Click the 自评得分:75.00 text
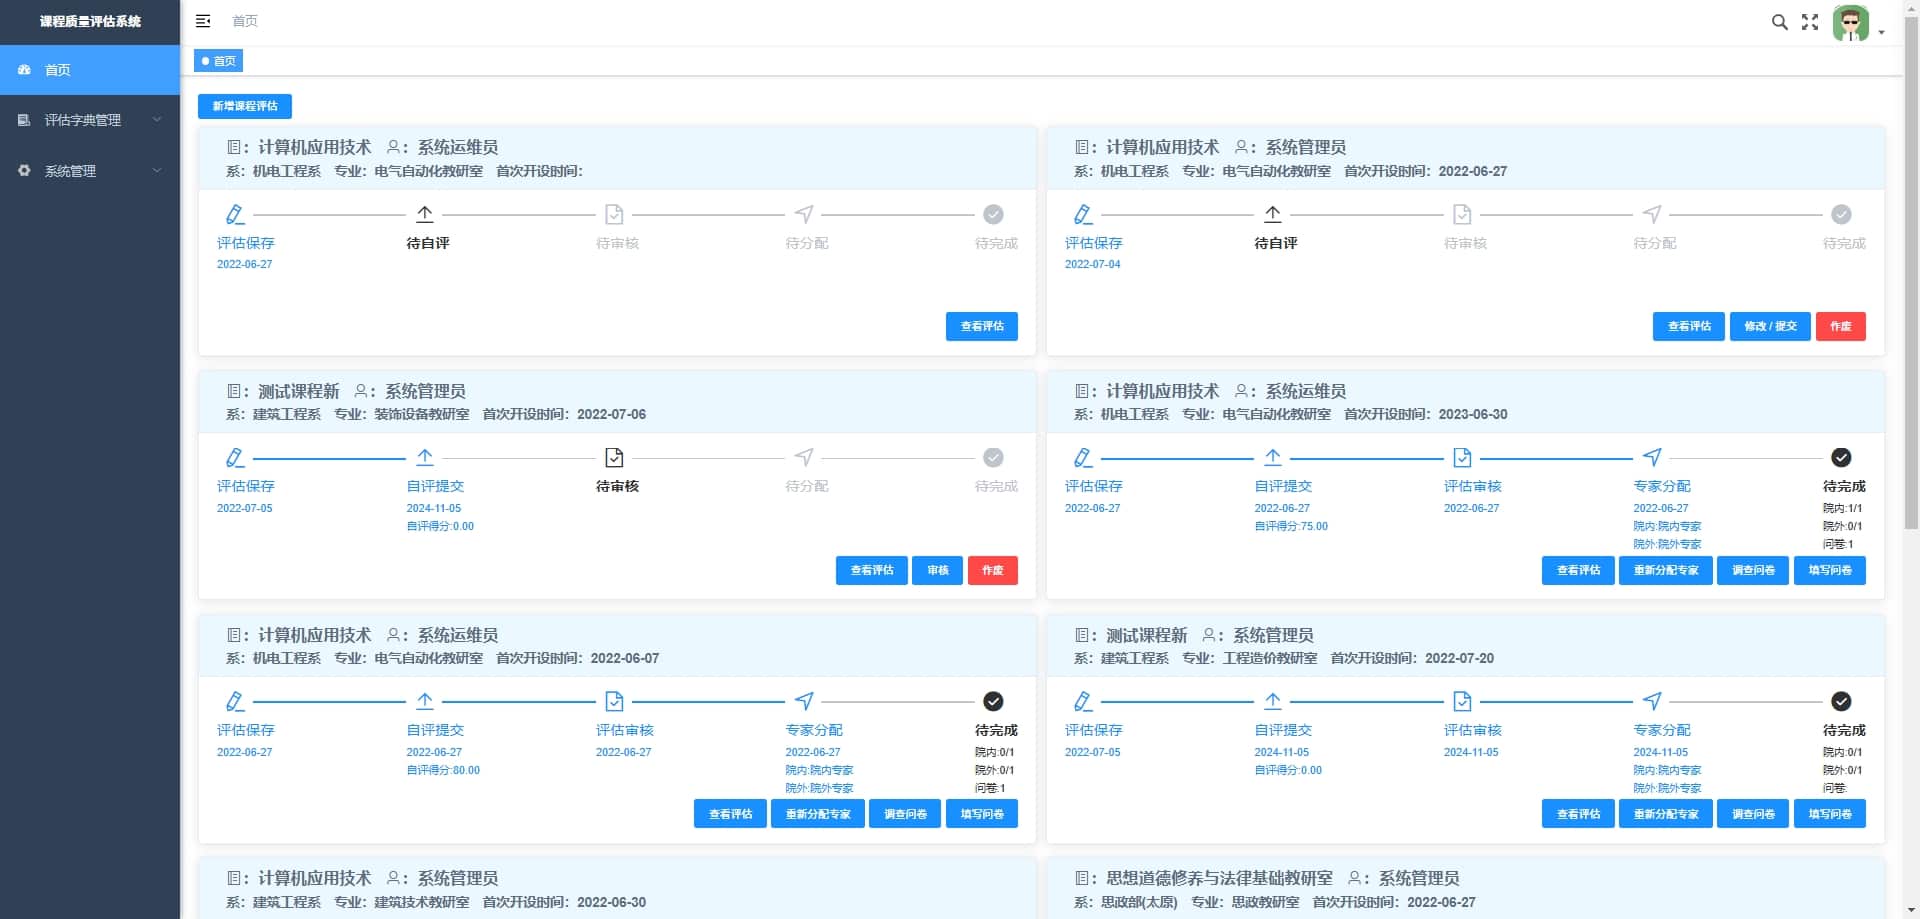The image size is (1920, 919). pos(1291,526)
